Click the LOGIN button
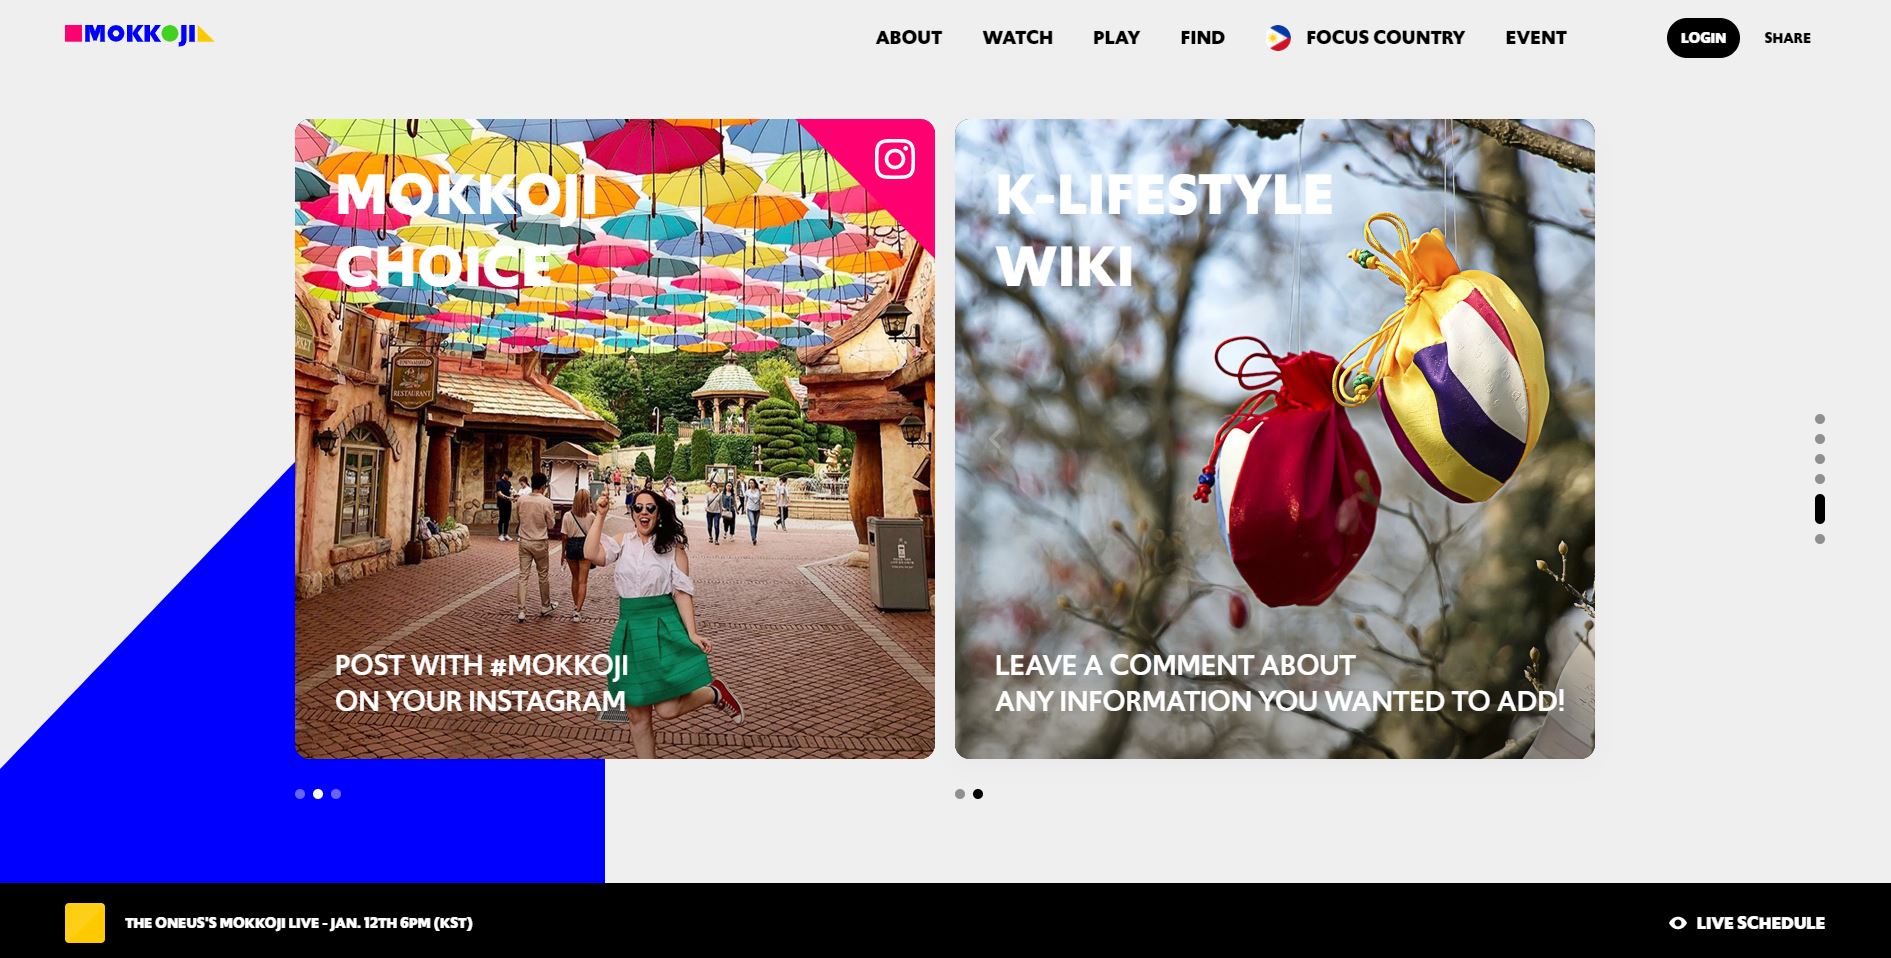Viewport: 1891px width, 958px height. pos(1703,38)
